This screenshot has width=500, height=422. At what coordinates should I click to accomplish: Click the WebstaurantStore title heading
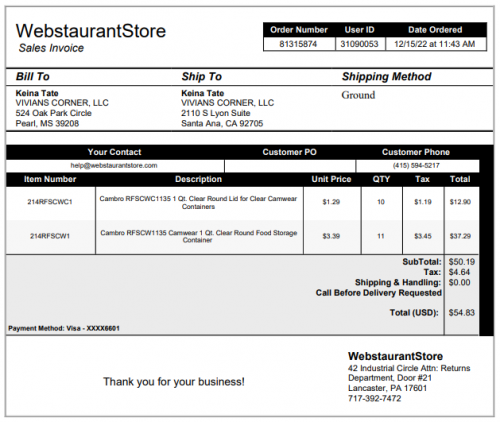(91, 31)
